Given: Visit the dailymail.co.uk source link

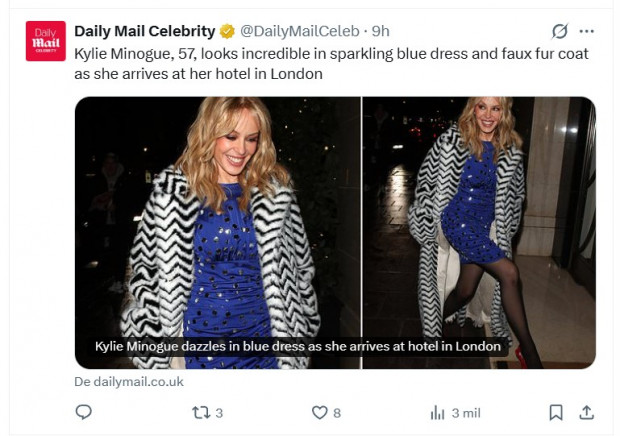Looking at the screenshot, I should click(129, 381).
